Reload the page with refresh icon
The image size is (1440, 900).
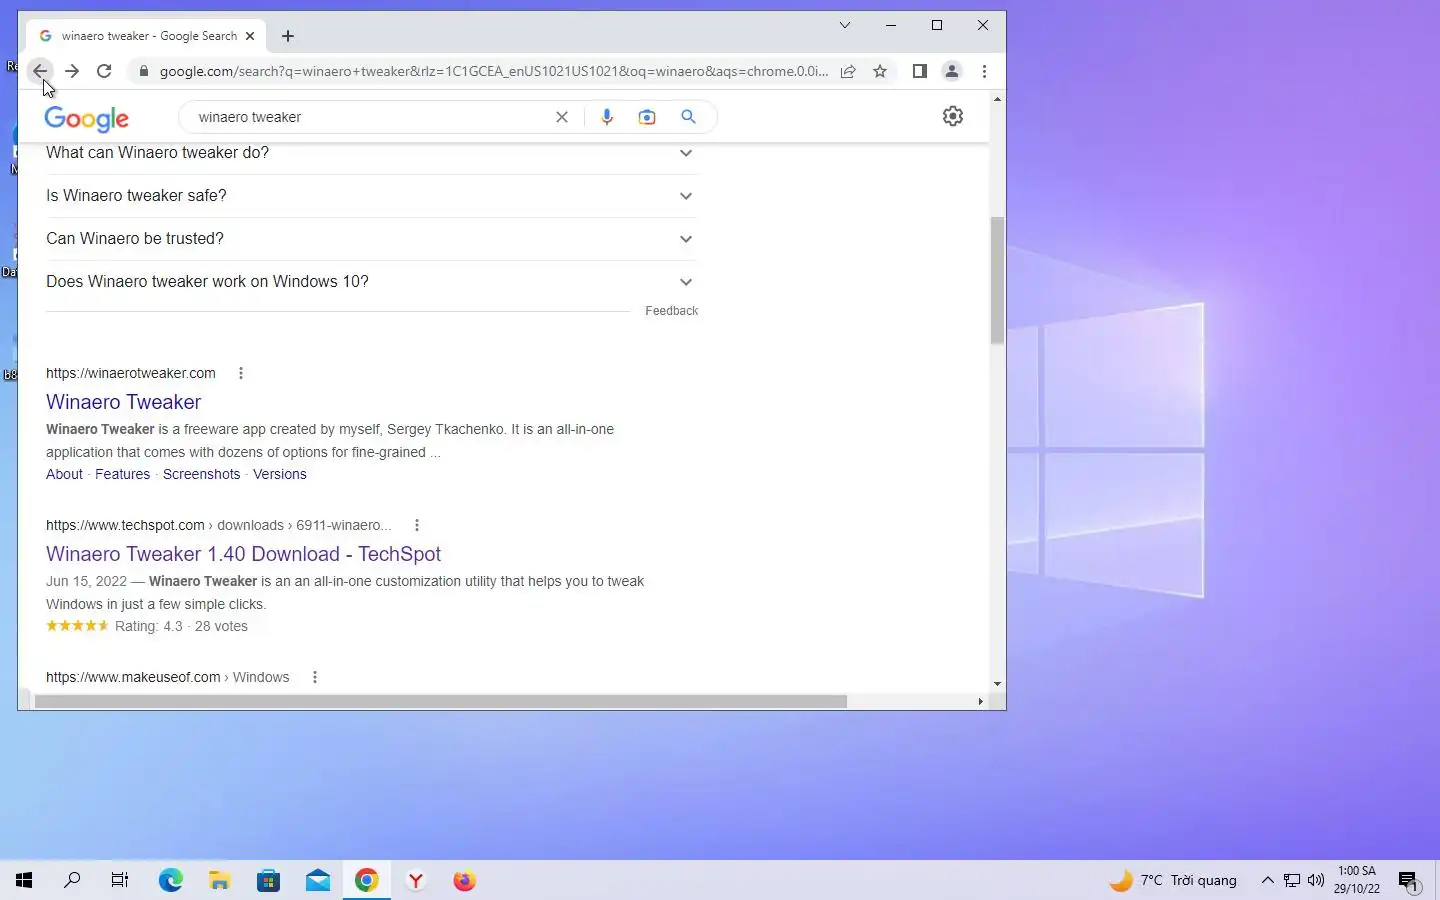coord(104,71)
